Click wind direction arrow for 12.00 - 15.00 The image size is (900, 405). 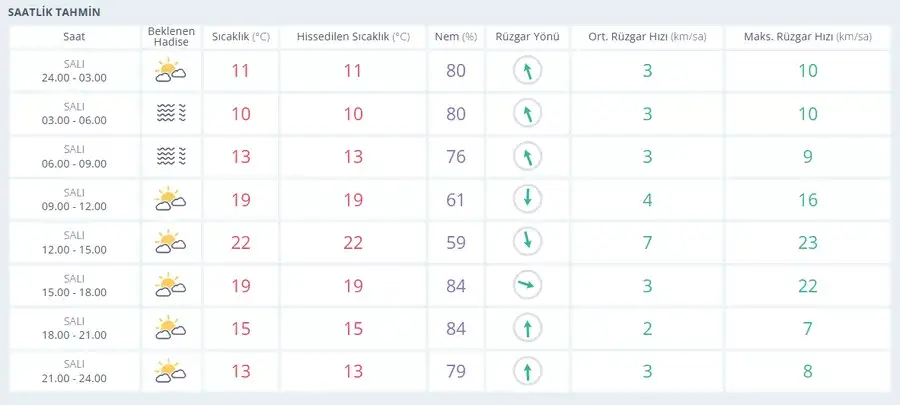(x=527, y=242)
